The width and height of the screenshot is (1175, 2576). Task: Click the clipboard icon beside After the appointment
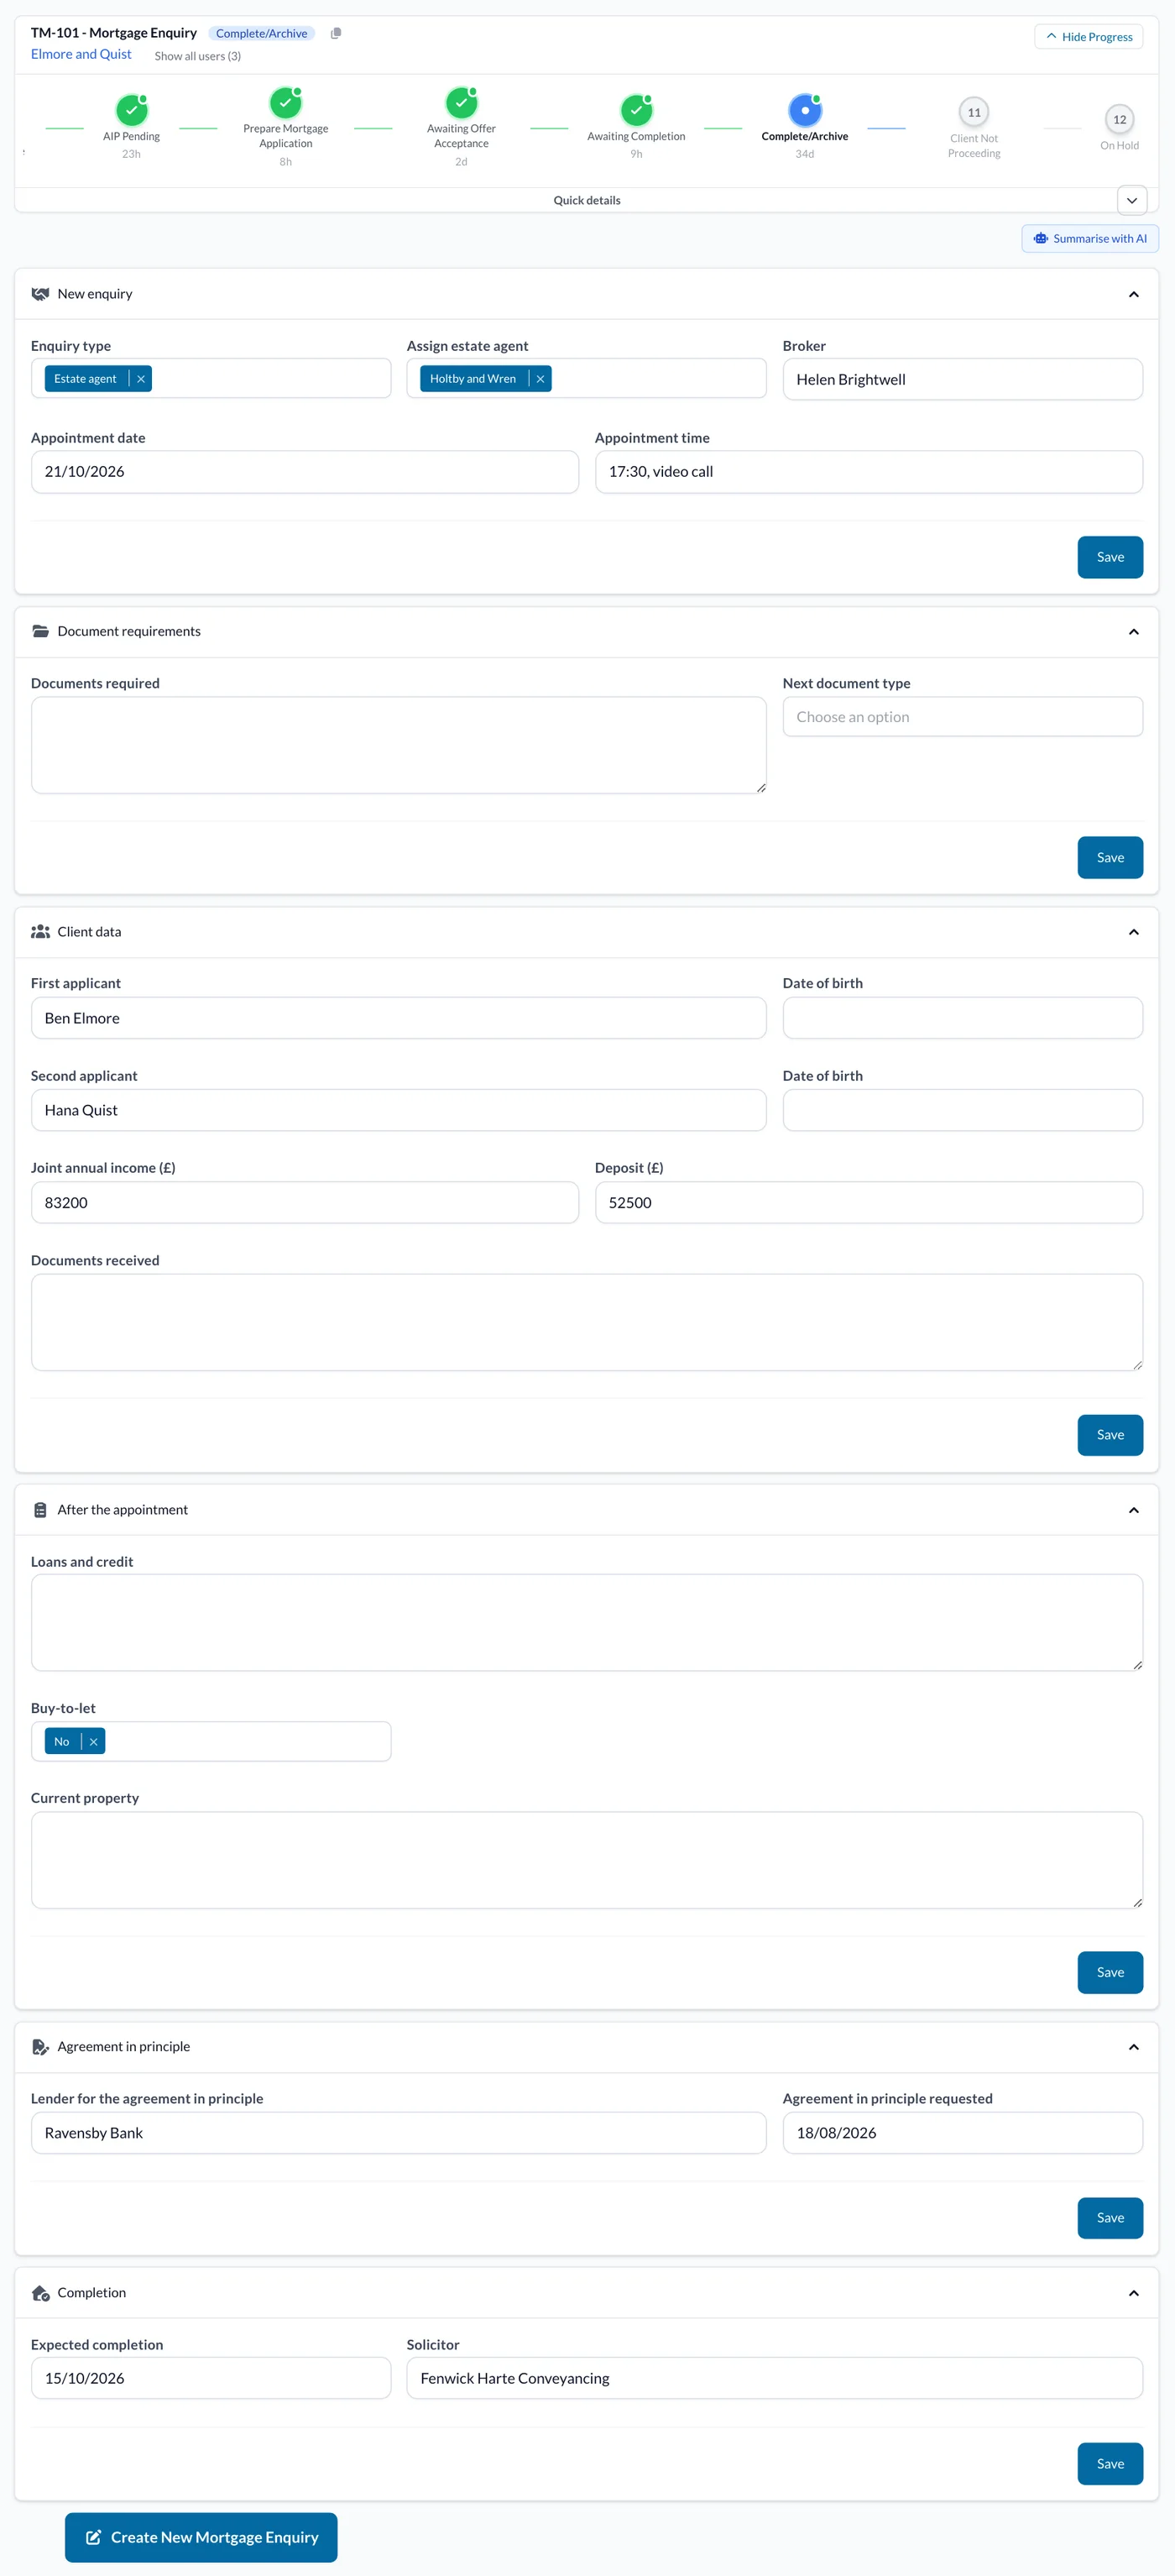coord(40,1510)
